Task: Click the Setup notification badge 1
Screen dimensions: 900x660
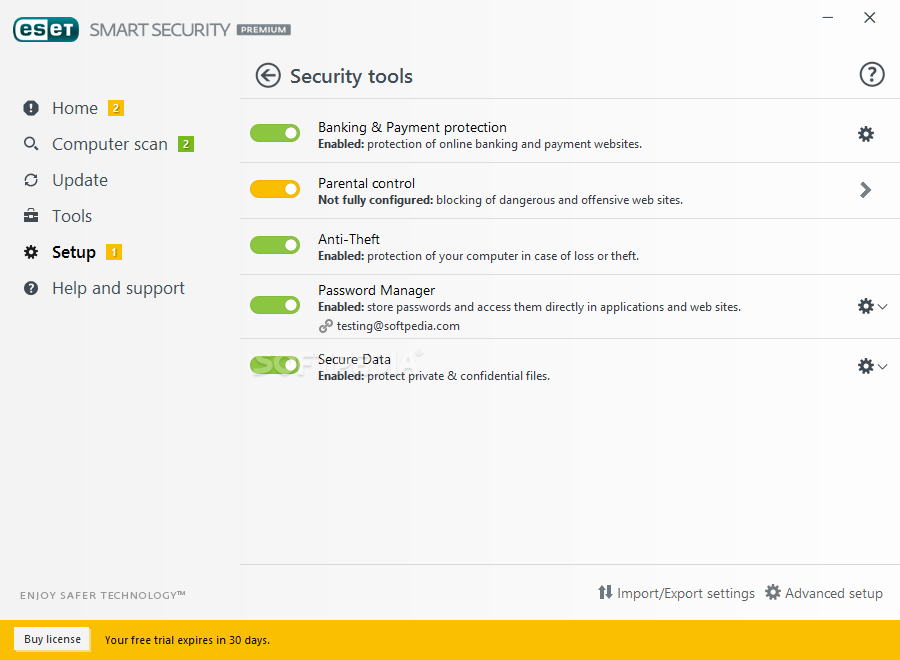Action: pyautogui.click(x=114, y=252)
